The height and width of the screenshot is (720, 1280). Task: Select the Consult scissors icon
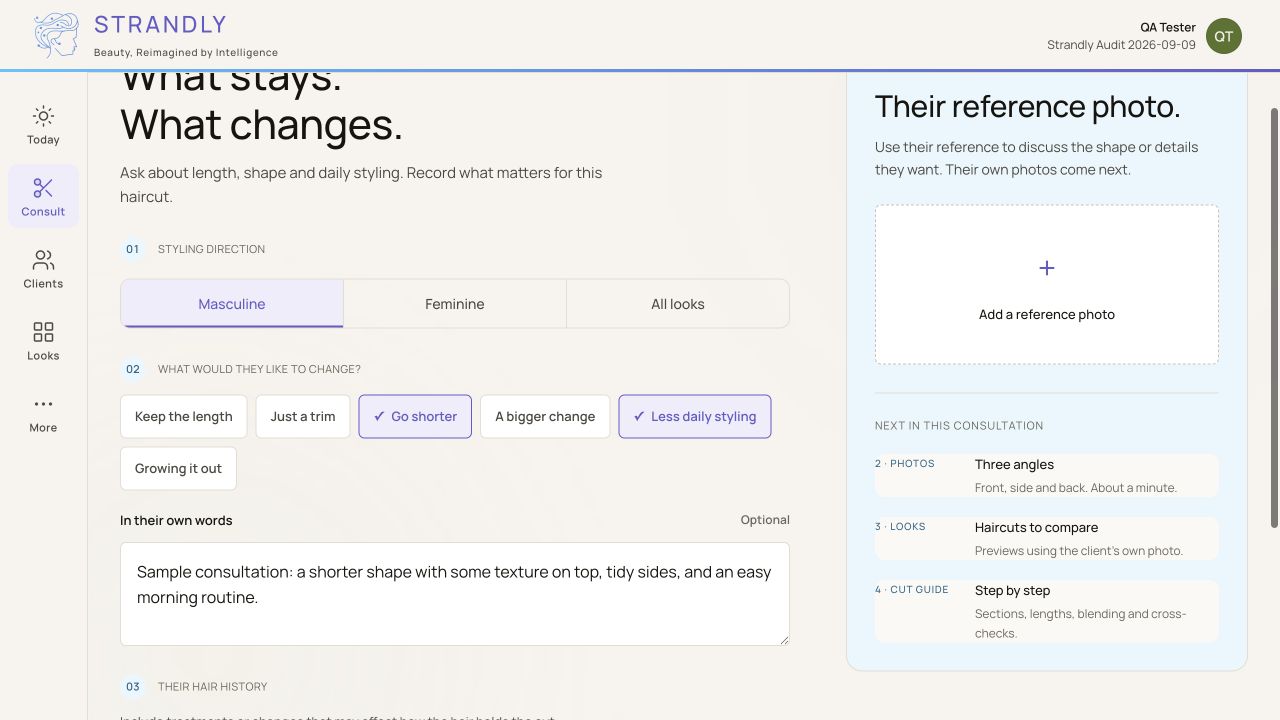[x=43, y=188]
